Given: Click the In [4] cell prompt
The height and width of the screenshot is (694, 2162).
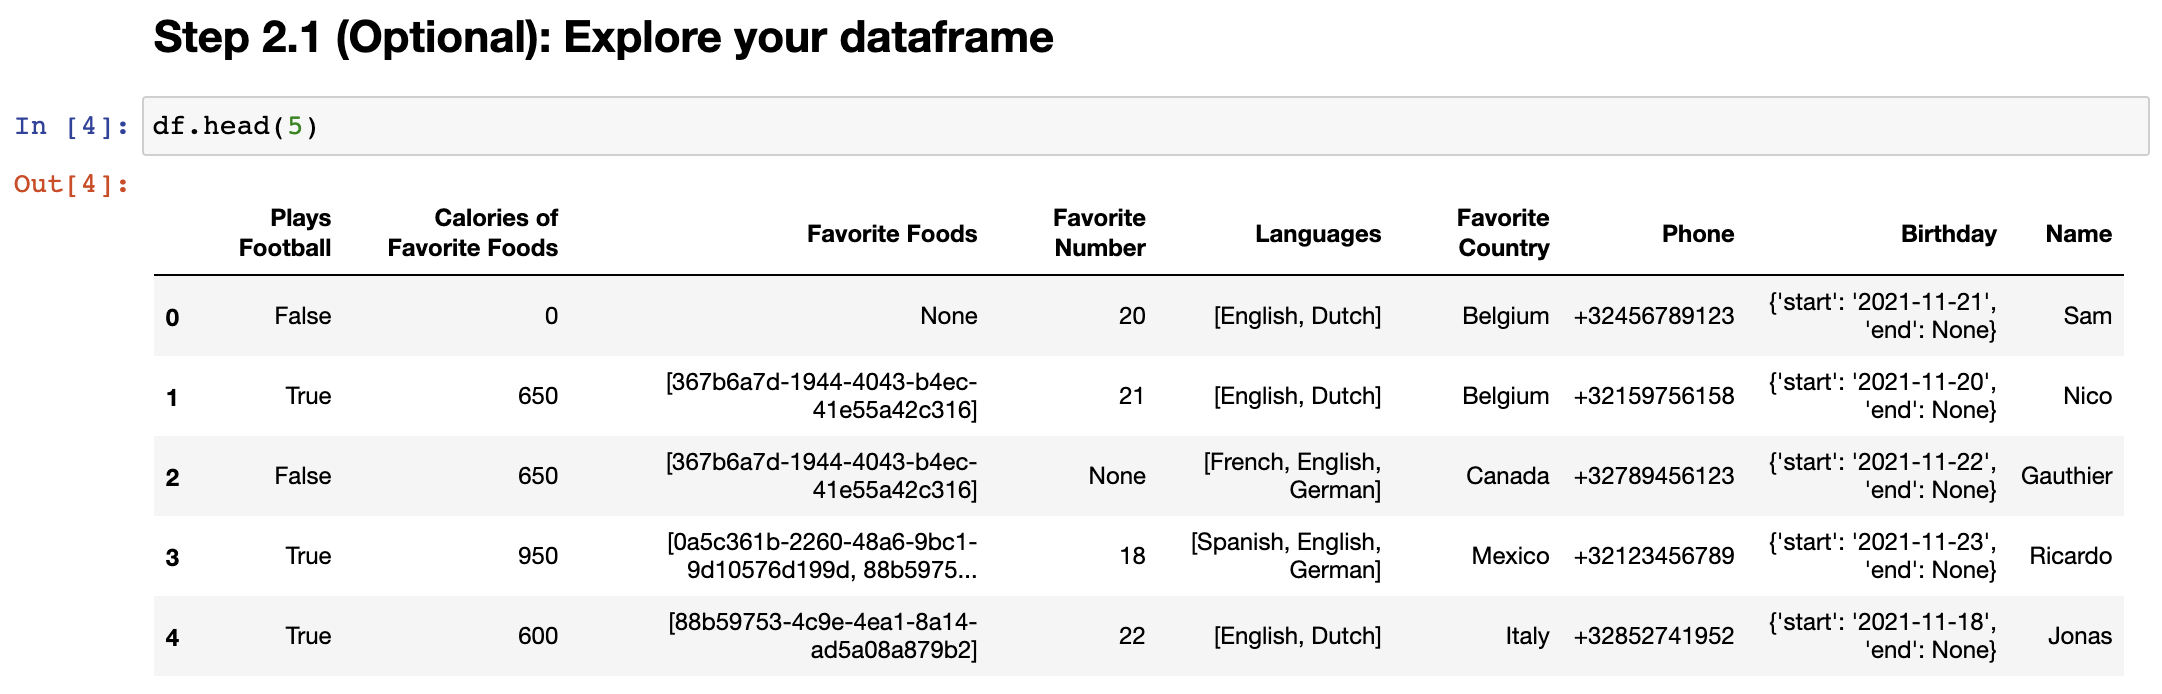Looking at the screenshot, I should (71, 126).
